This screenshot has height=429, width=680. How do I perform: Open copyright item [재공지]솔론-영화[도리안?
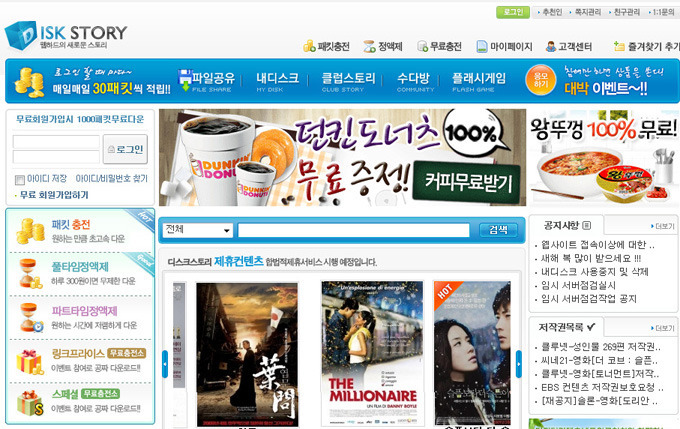click(599, 400)
